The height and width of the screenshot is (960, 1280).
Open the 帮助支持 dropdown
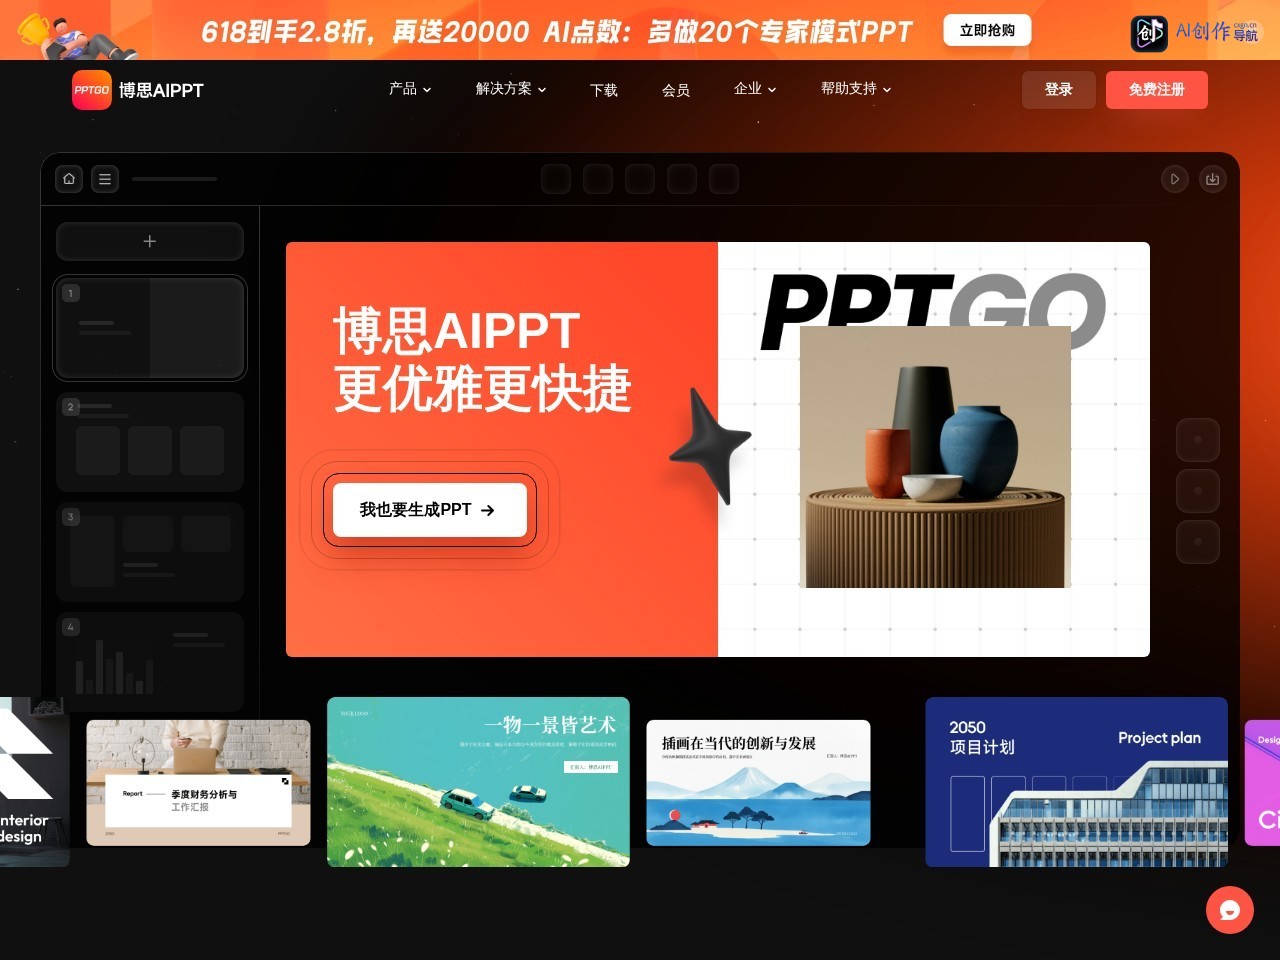coord(856,89)
